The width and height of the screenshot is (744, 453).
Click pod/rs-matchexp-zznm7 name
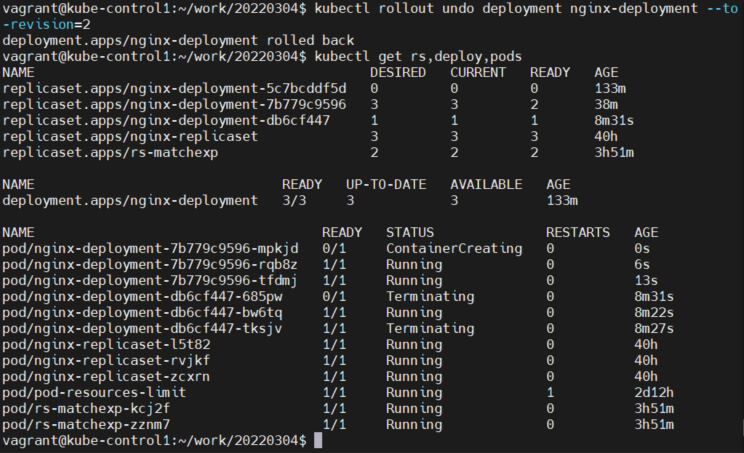(x=86, y=425)
